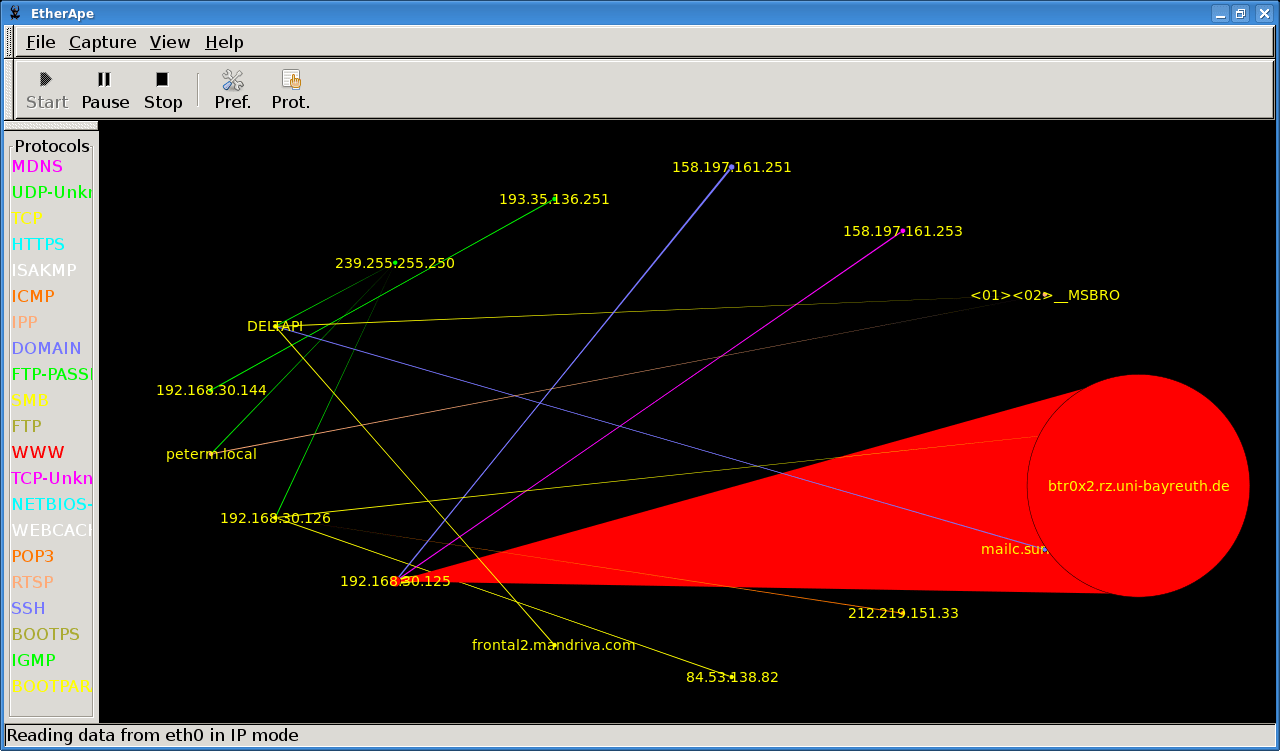Viewport: 1280px width, 751px height.
Task: Click the FTP-PASSIVE protocol entry
Action: point(52,374)
